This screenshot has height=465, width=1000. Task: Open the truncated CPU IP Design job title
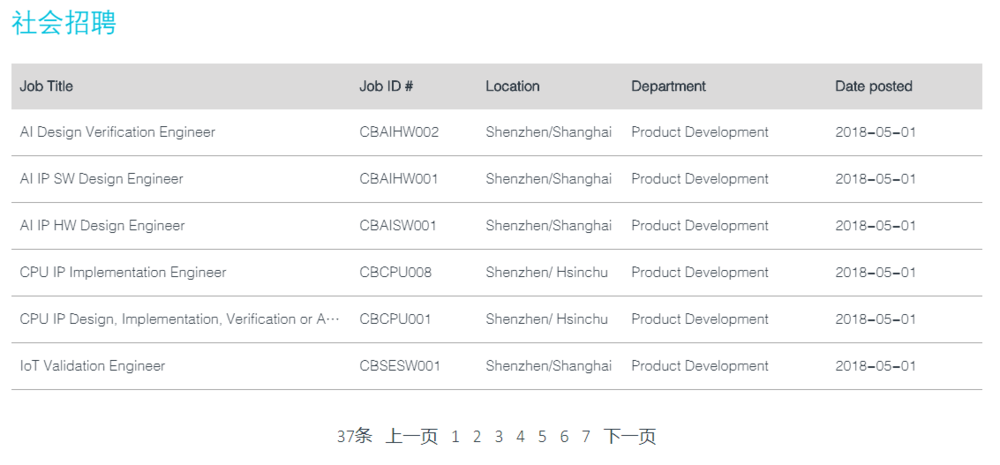point(179,319)
